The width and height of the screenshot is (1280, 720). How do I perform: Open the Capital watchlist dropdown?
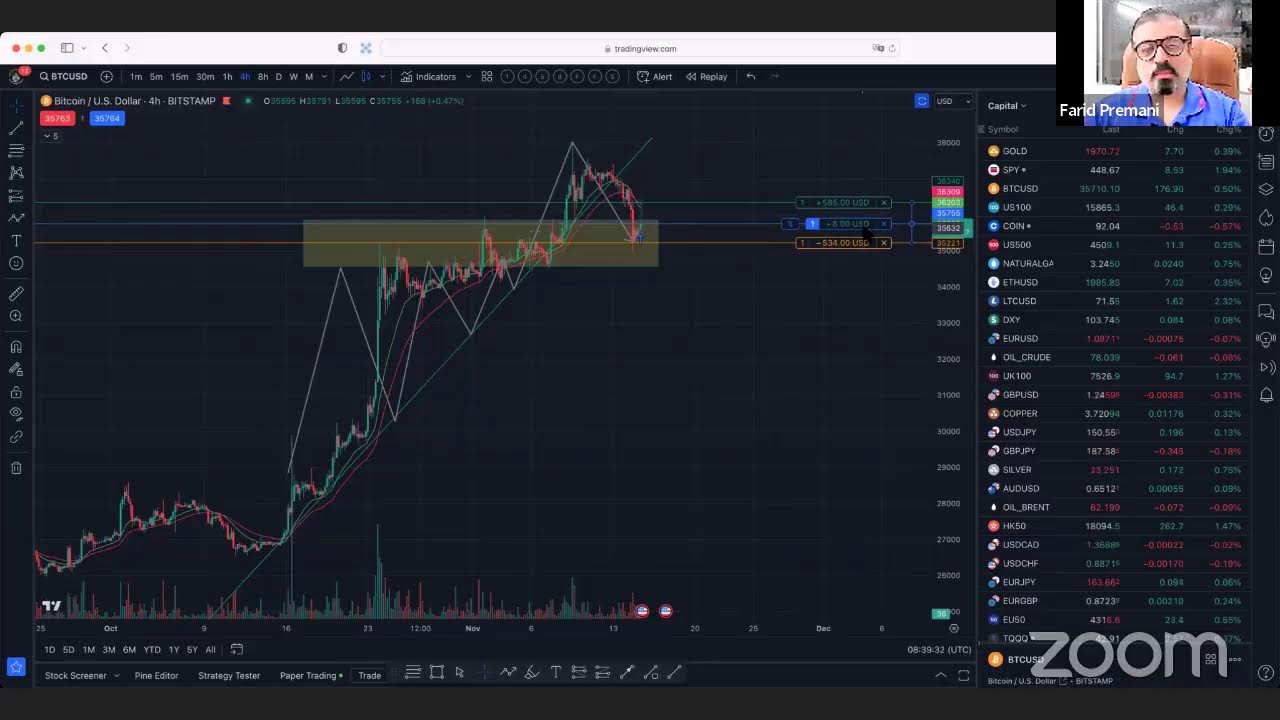[x=1007, y=106]
